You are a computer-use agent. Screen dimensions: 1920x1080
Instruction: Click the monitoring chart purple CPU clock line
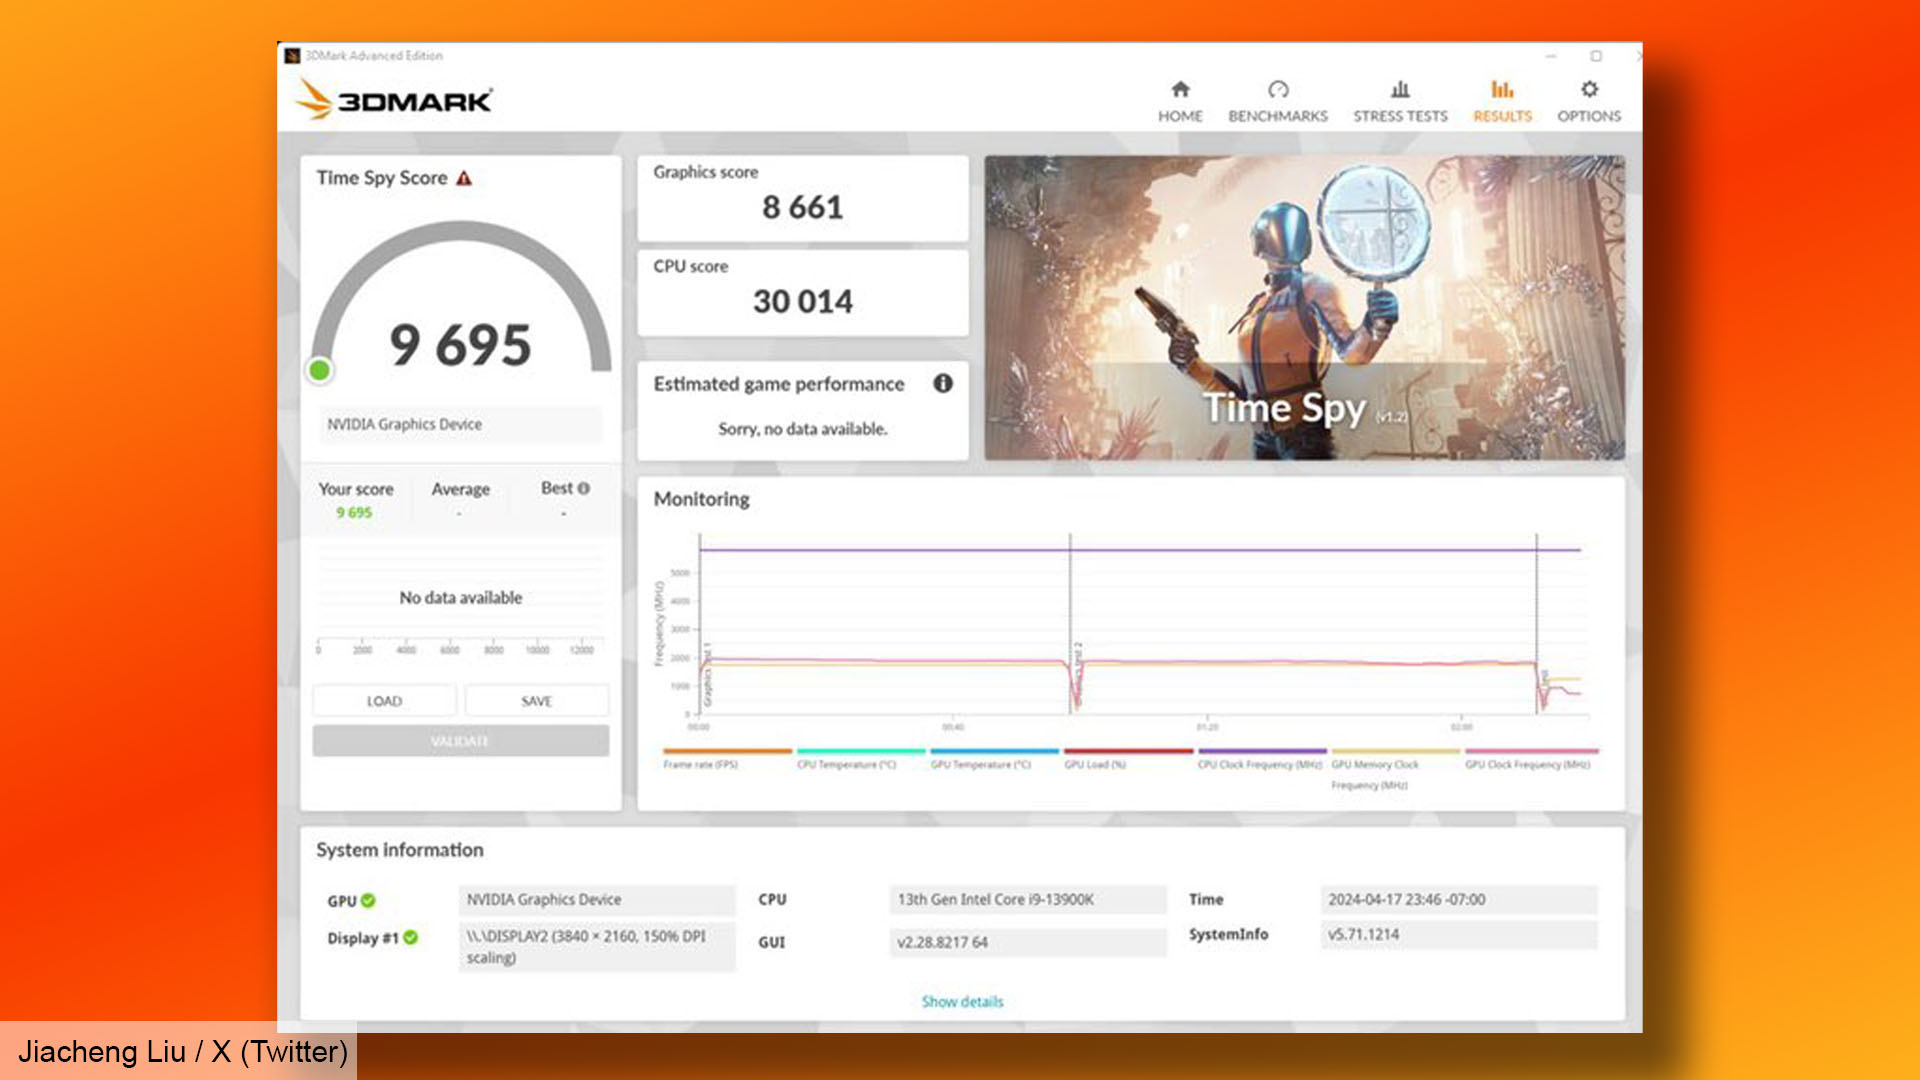point(1140,550)
